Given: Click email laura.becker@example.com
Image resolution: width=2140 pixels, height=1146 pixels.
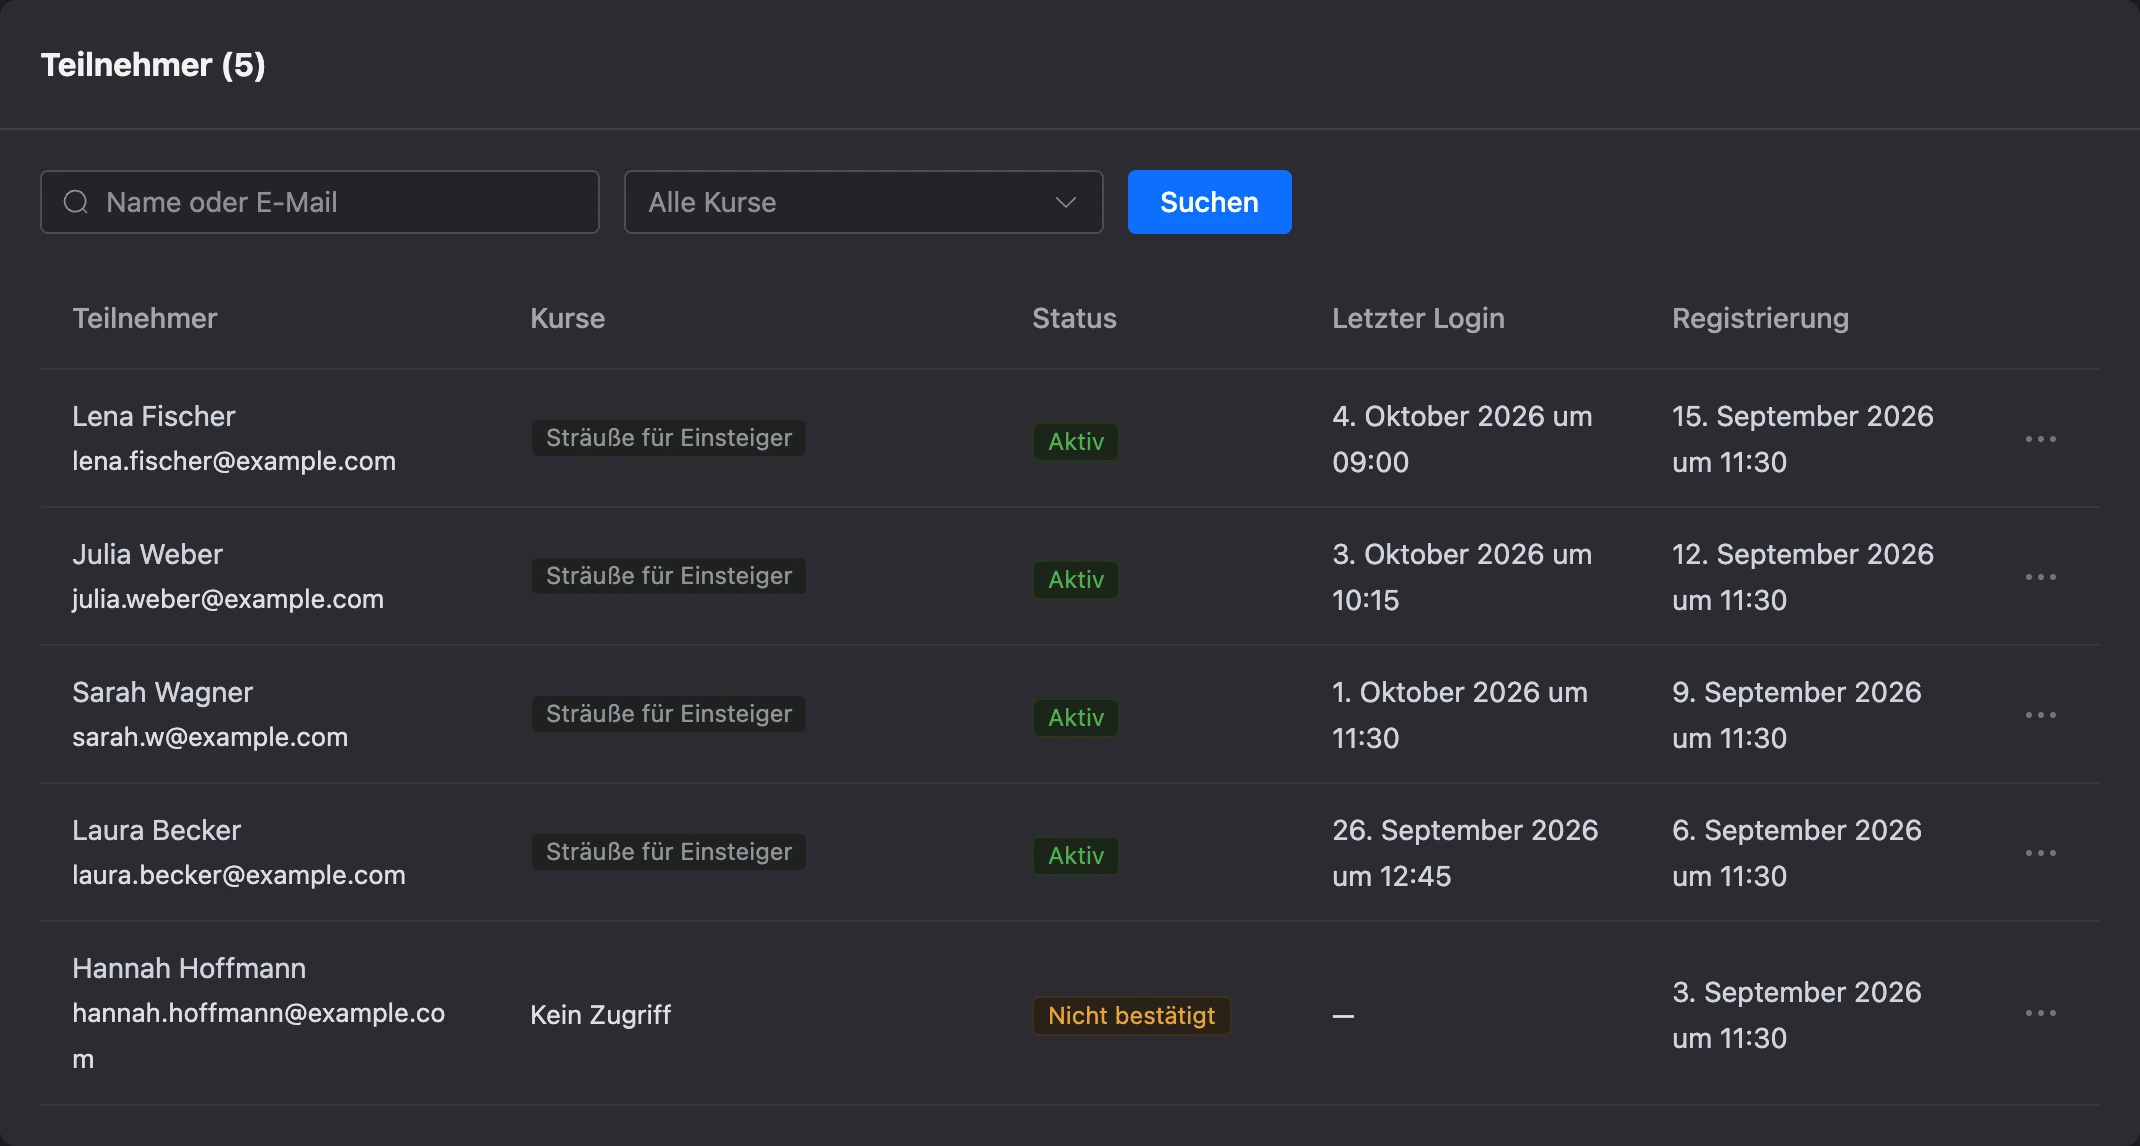Looking at the screenshot, I should coord(239,875).
